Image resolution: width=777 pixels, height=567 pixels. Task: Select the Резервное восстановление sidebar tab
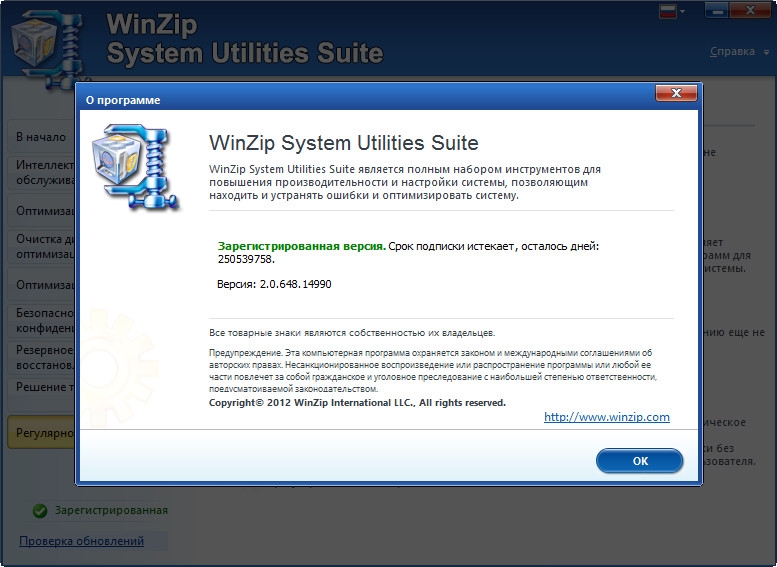point(42,357)
